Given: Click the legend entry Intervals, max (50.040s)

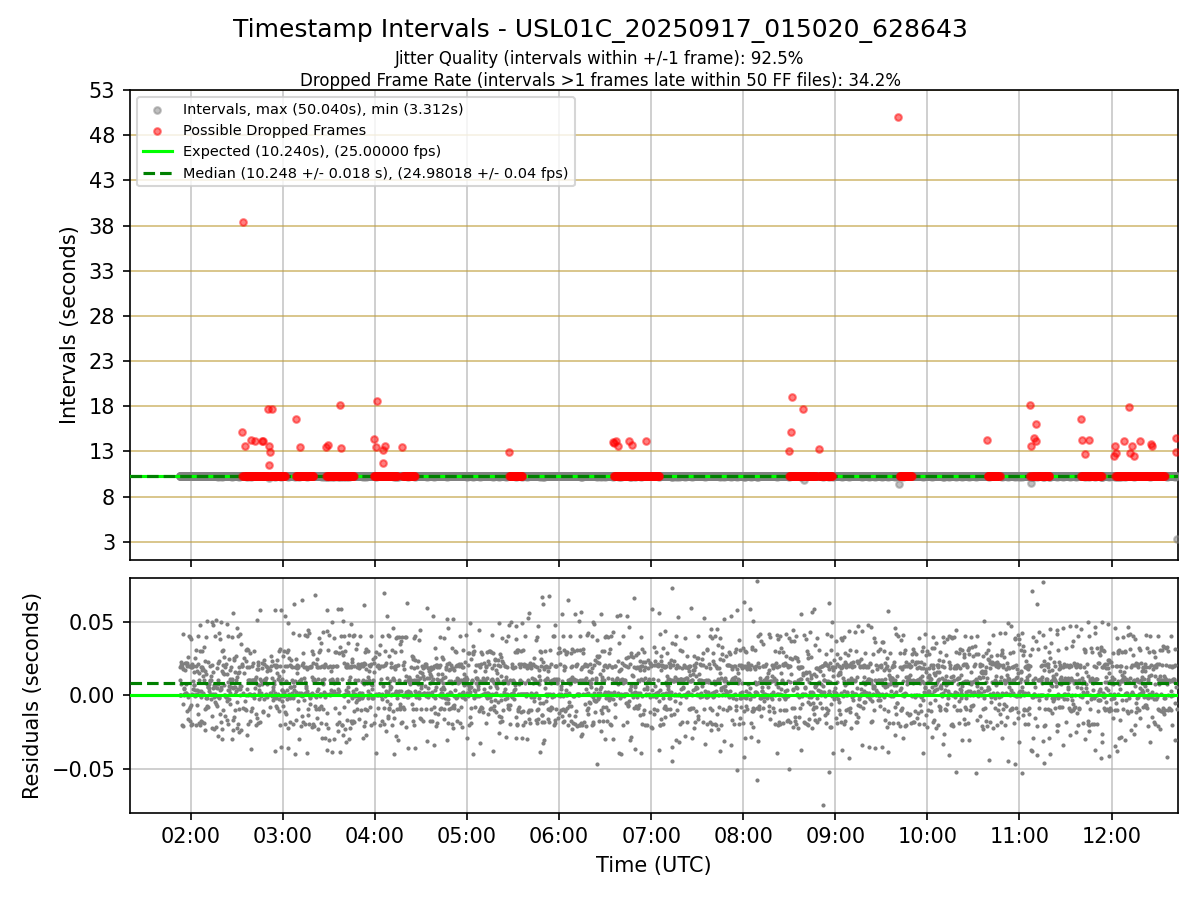Looking at the screenshot, I should click(323, 108).
